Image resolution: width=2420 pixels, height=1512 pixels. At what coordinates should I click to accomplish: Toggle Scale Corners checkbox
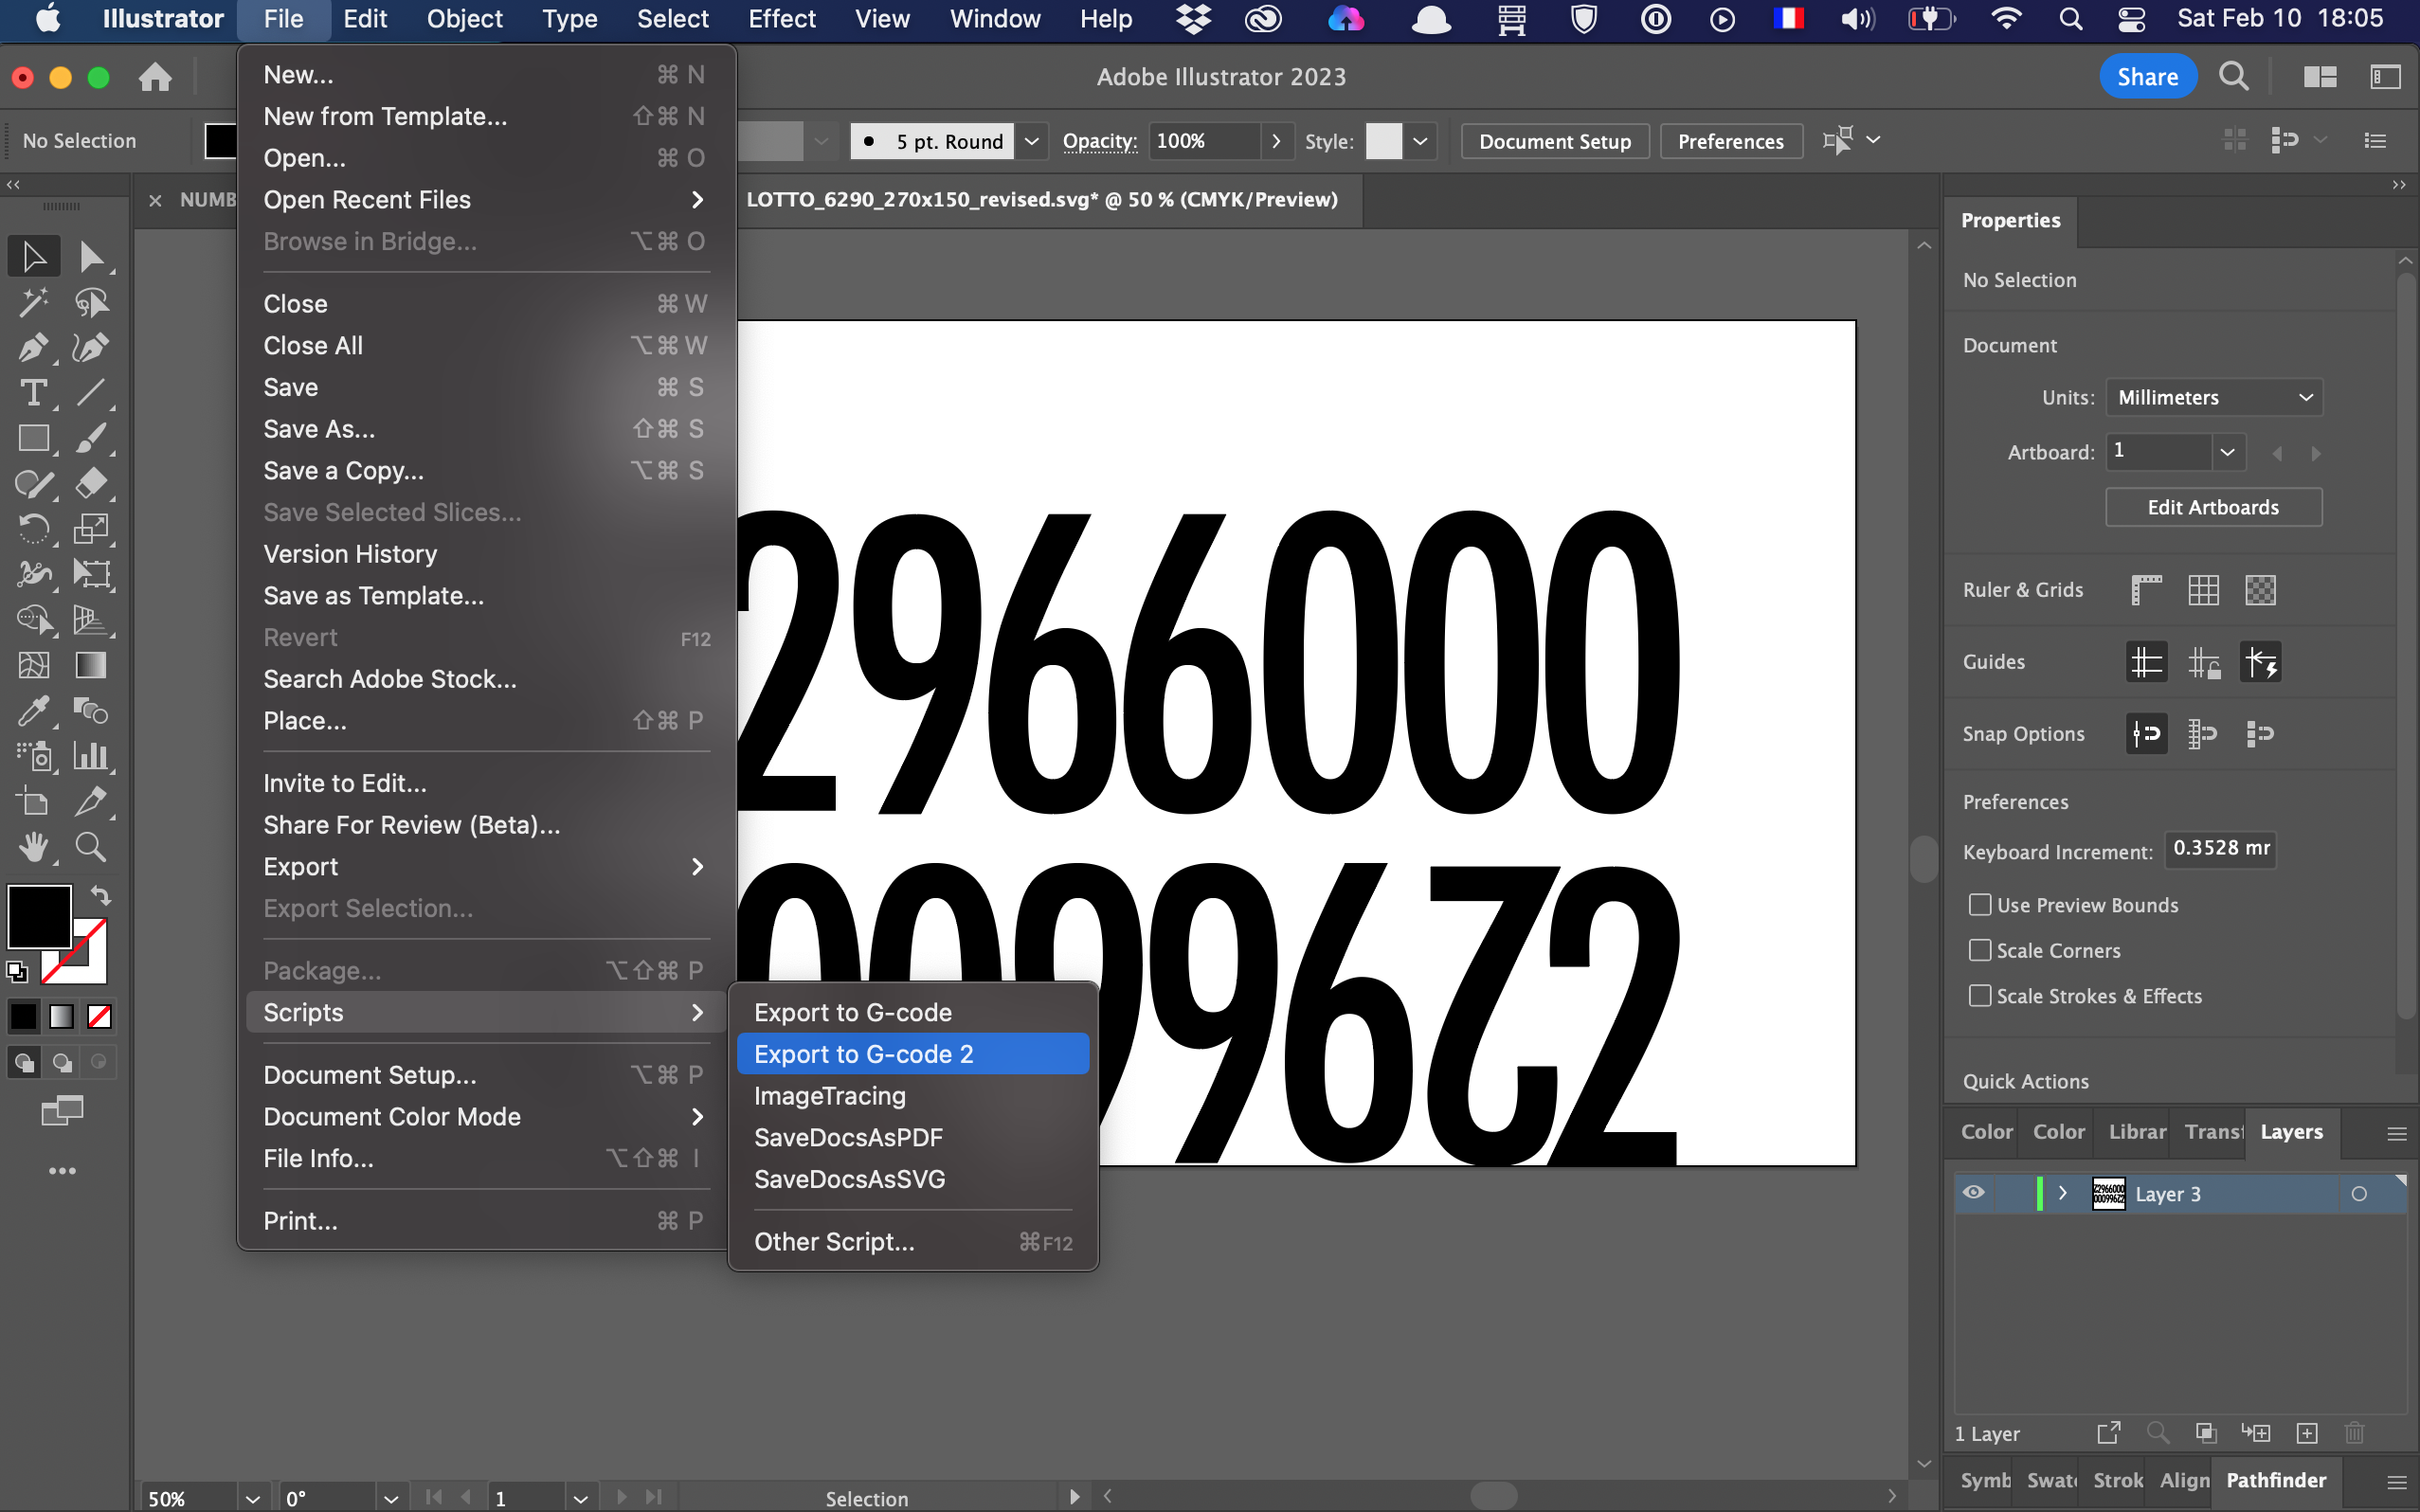click(x=1979, y=950)
